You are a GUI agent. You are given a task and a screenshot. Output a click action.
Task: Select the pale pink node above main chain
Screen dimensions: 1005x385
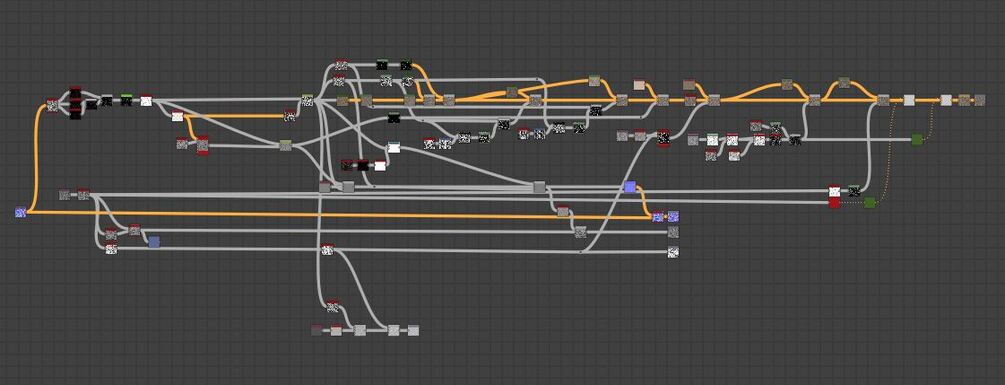[639, 85]
